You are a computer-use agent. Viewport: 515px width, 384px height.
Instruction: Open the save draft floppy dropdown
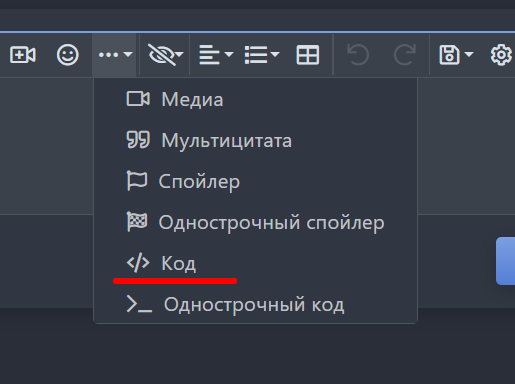pyautogui.click(x=456, y=55)
